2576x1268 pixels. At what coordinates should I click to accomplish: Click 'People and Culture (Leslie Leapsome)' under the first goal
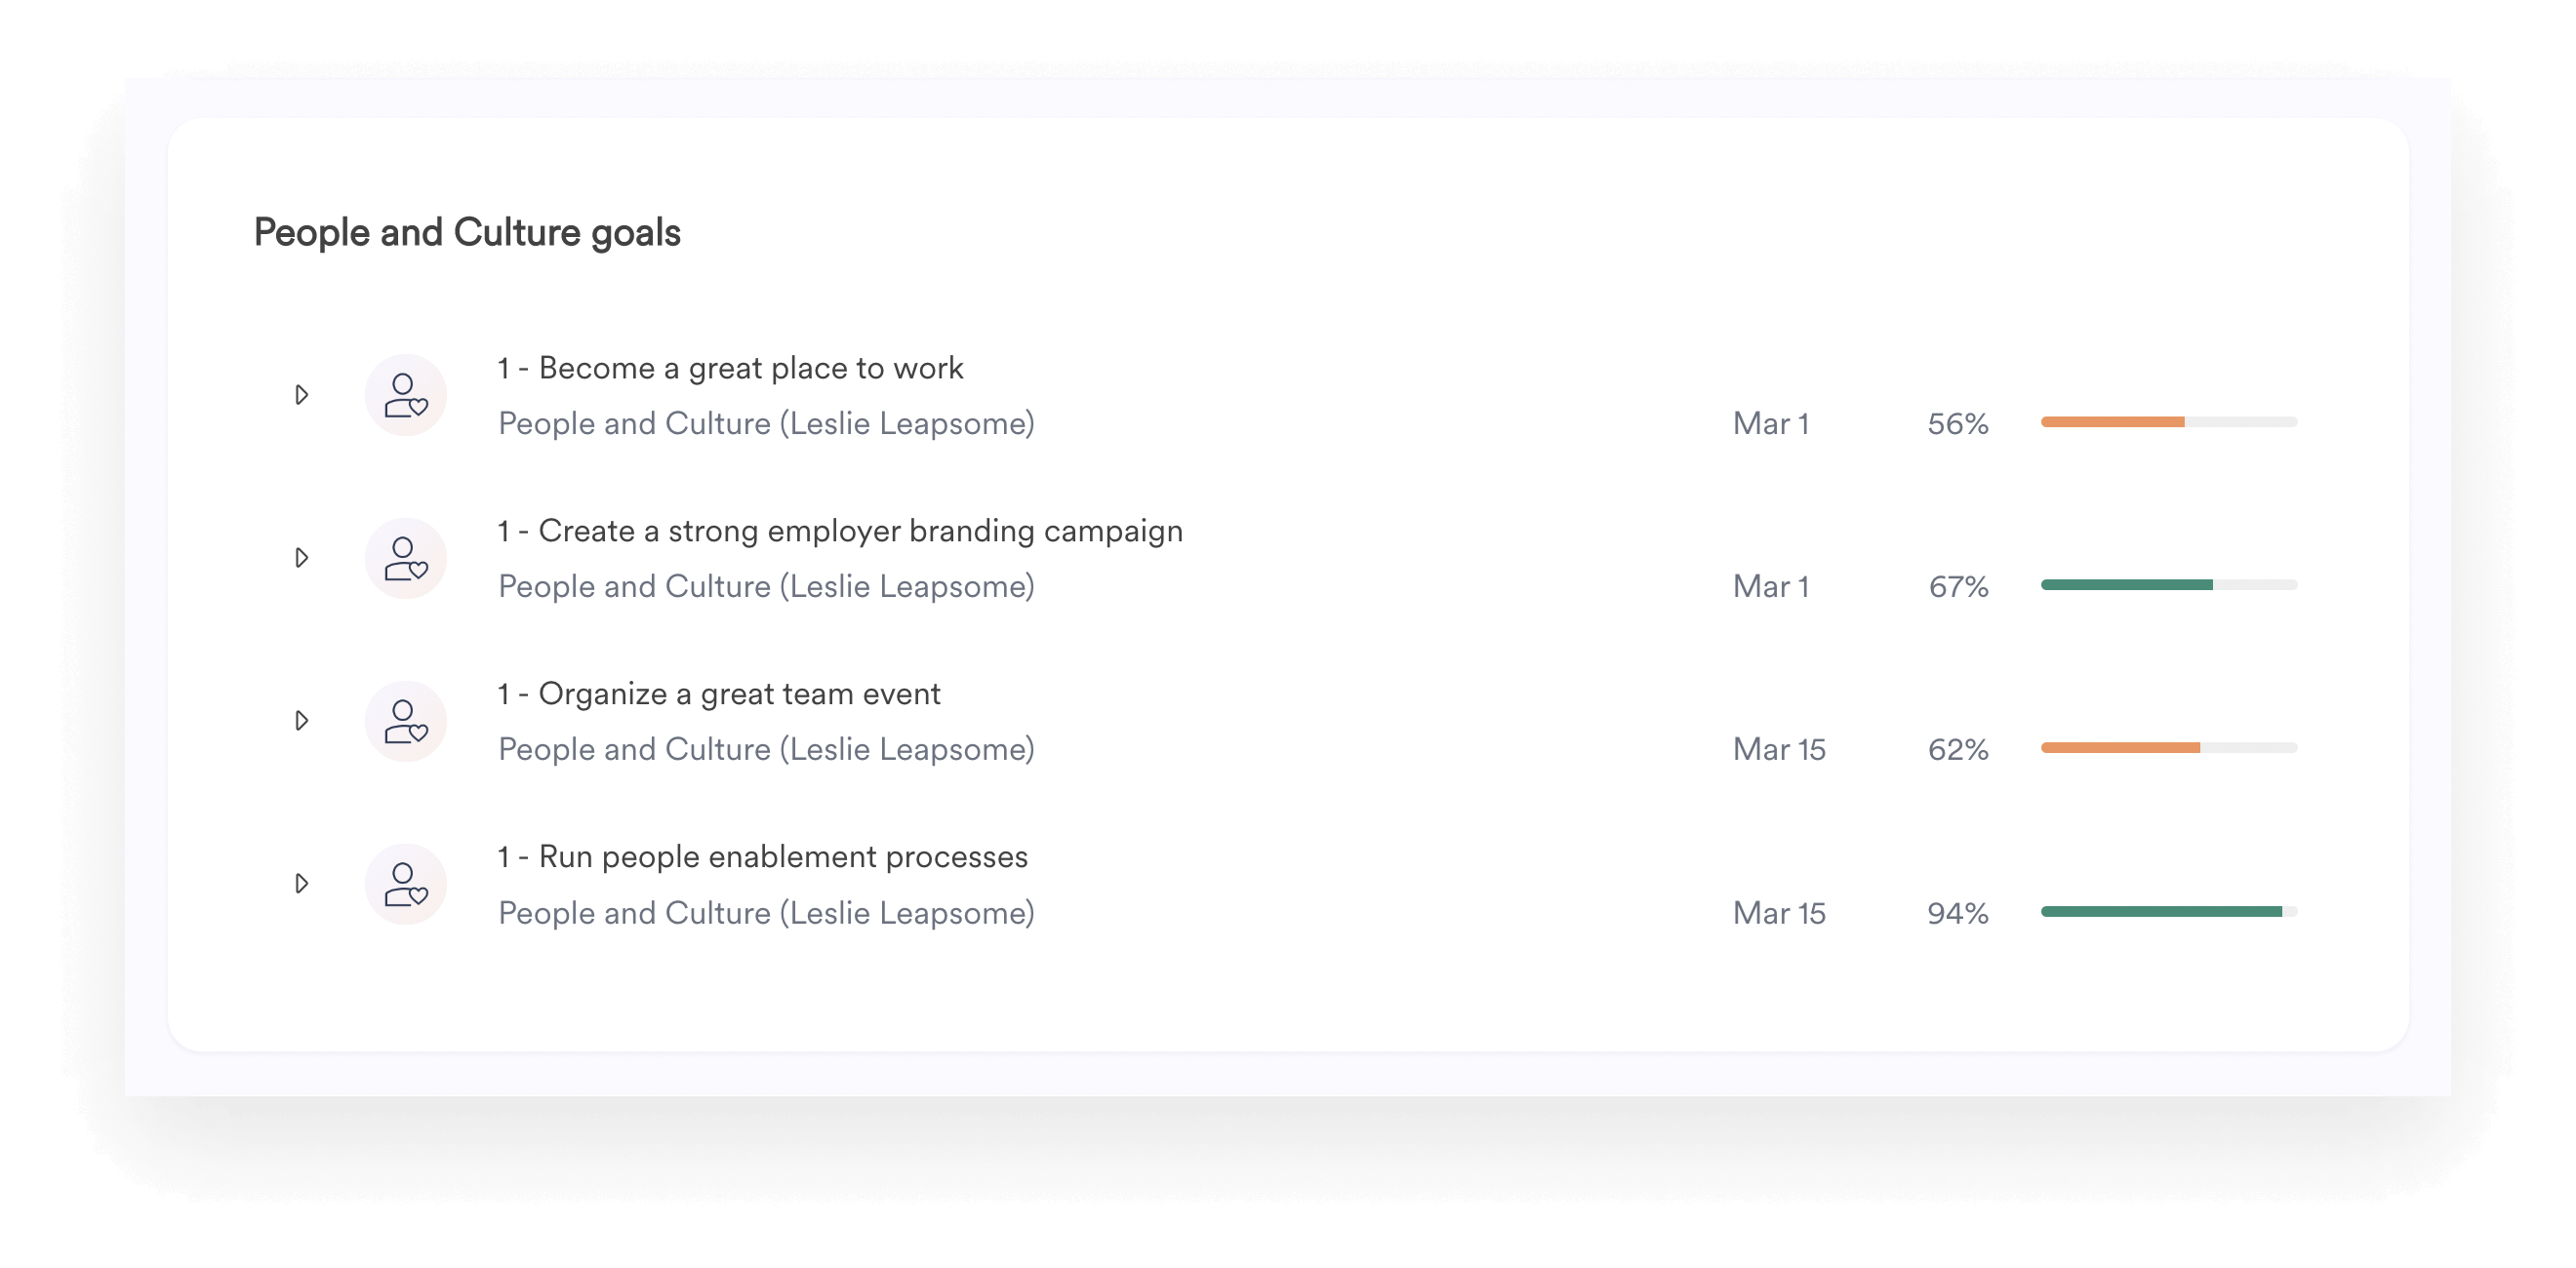point(766,423)
